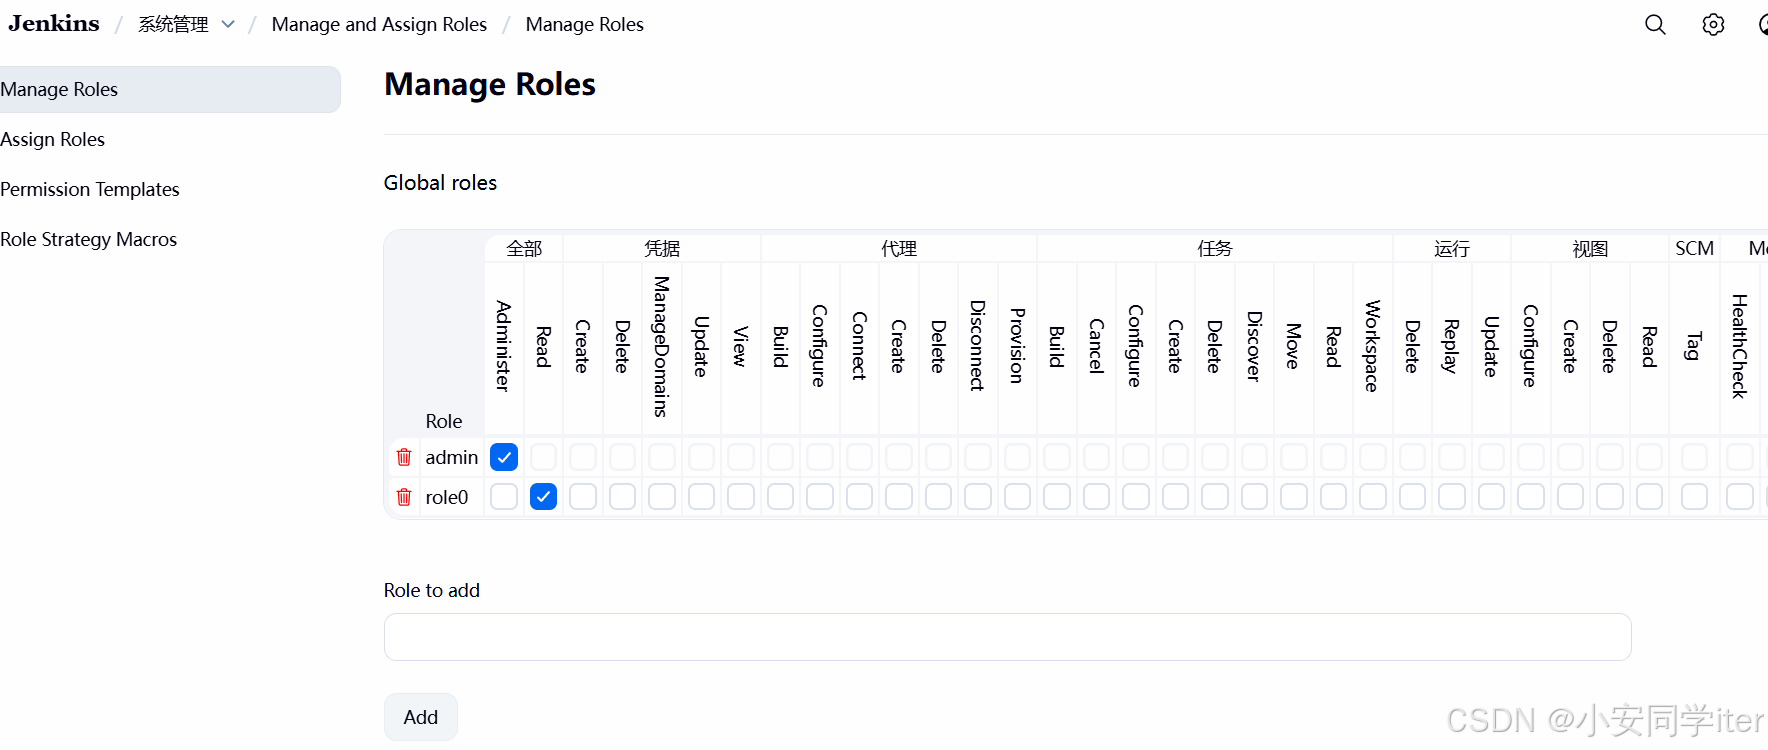Screen dimensions: 1768x750
Task: Select Manage Roles in the sidebar
Action: 168,89
